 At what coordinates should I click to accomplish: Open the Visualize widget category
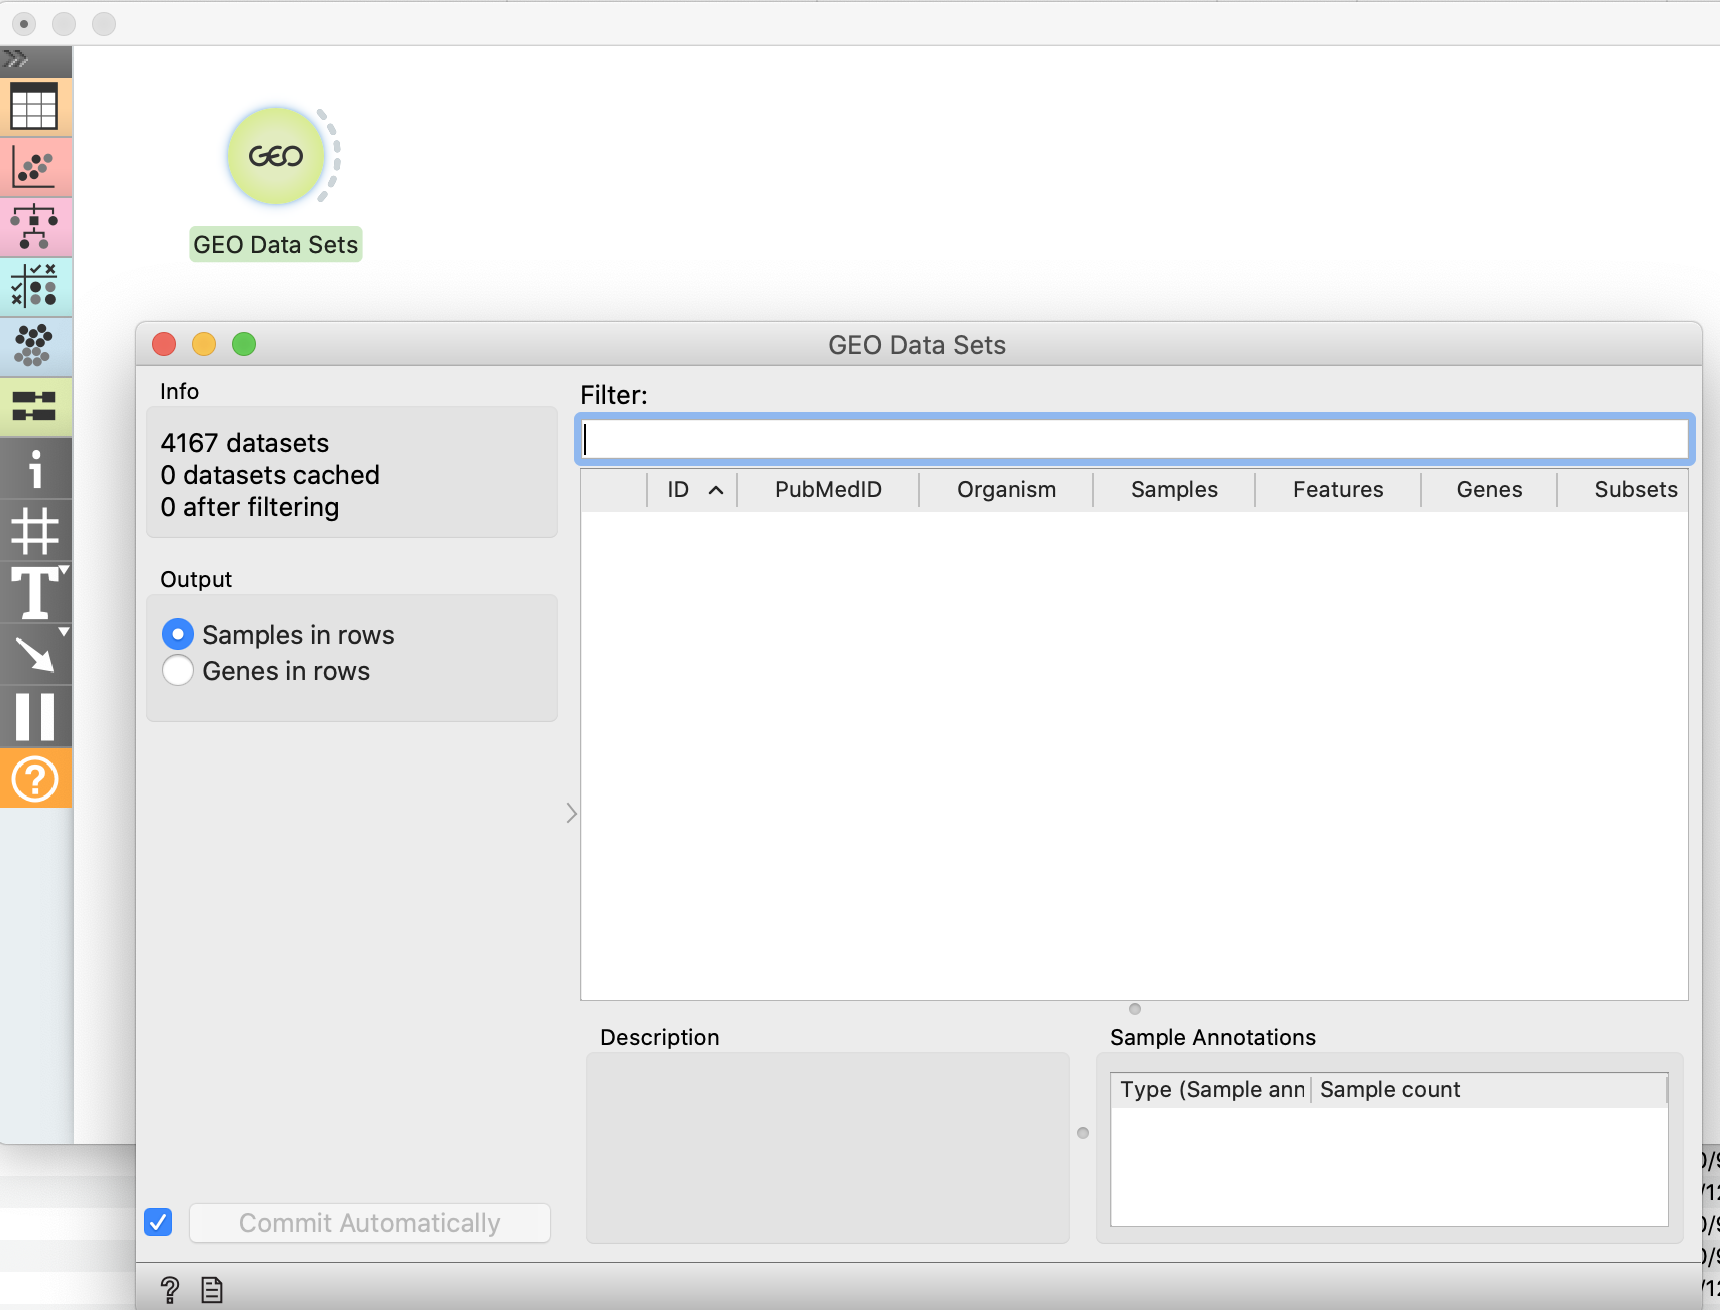[x=36, y=167]
